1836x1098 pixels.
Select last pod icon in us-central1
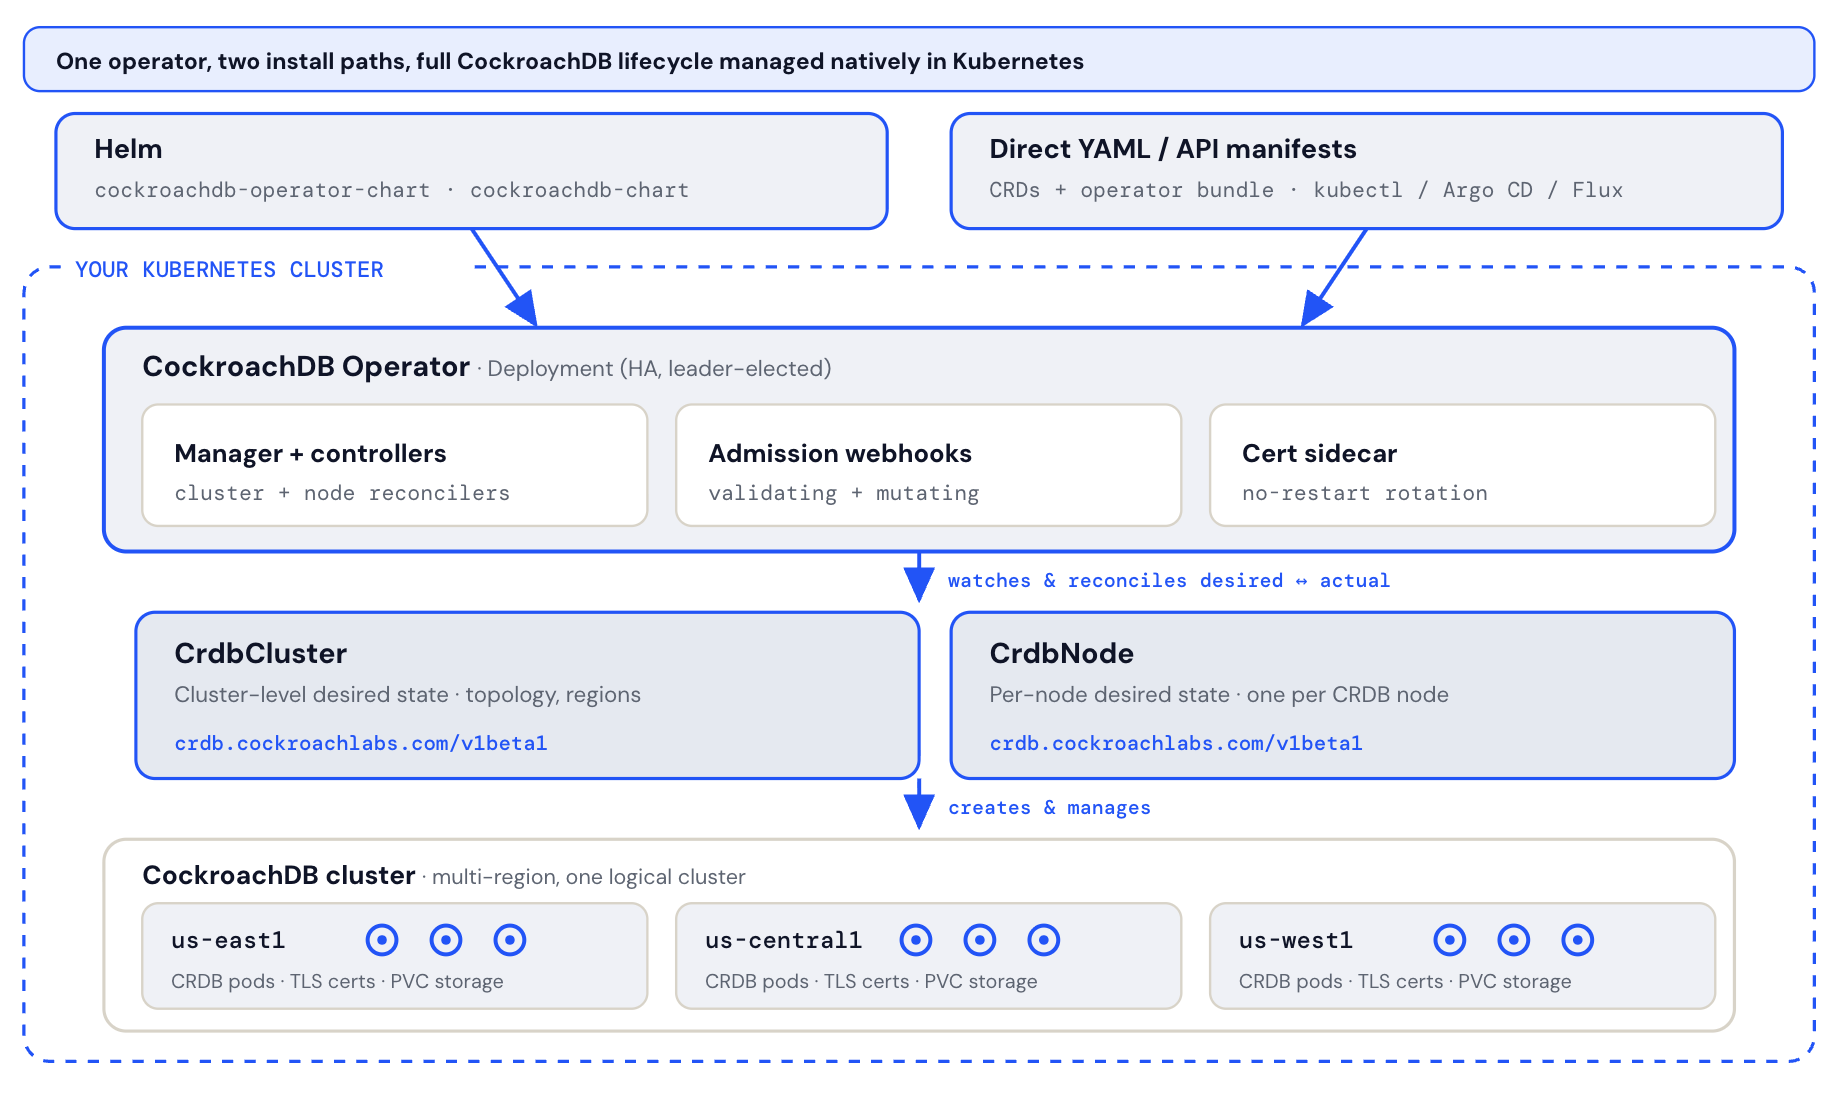tap(1044, 940)
